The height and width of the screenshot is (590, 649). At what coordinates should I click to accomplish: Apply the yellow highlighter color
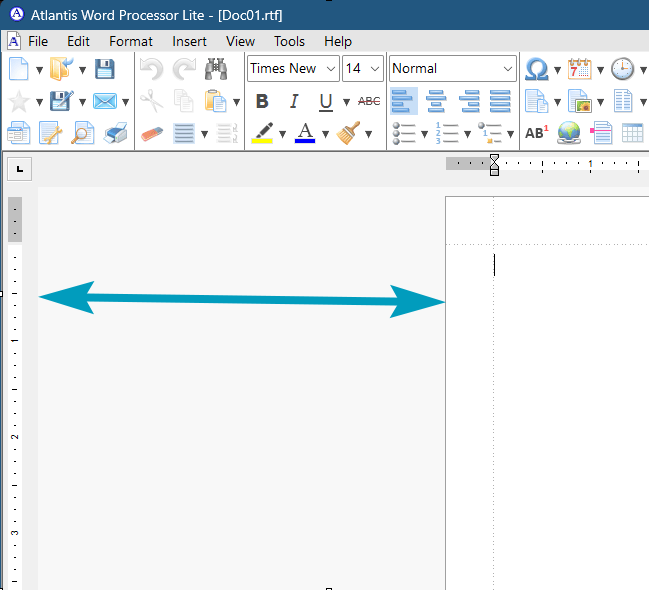263,133
